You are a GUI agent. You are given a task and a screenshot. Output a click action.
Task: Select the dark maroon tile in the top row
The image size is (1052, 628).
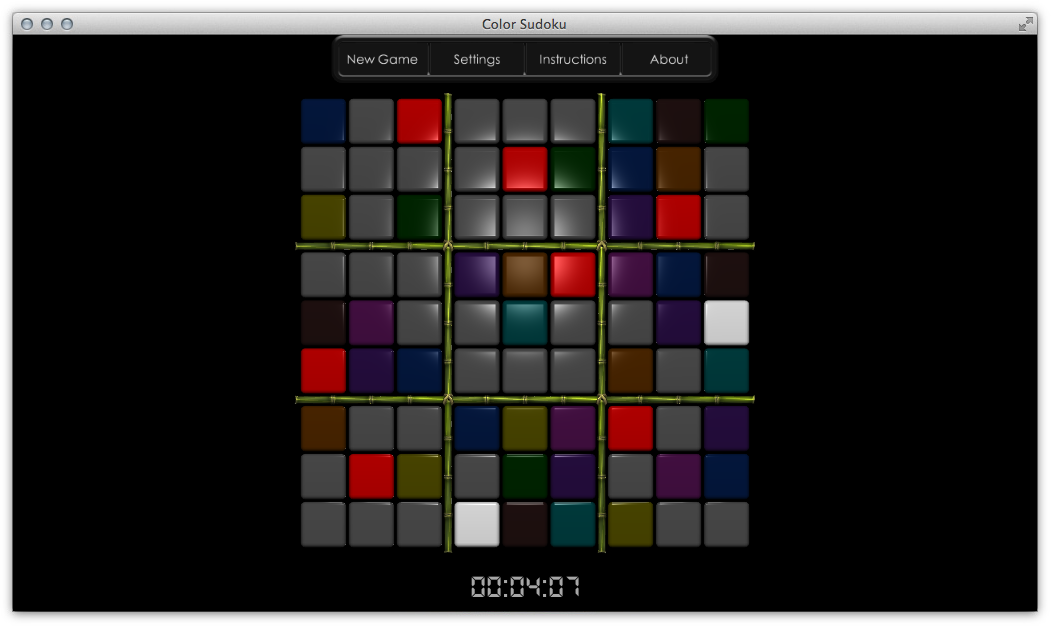tap(679, 121)
